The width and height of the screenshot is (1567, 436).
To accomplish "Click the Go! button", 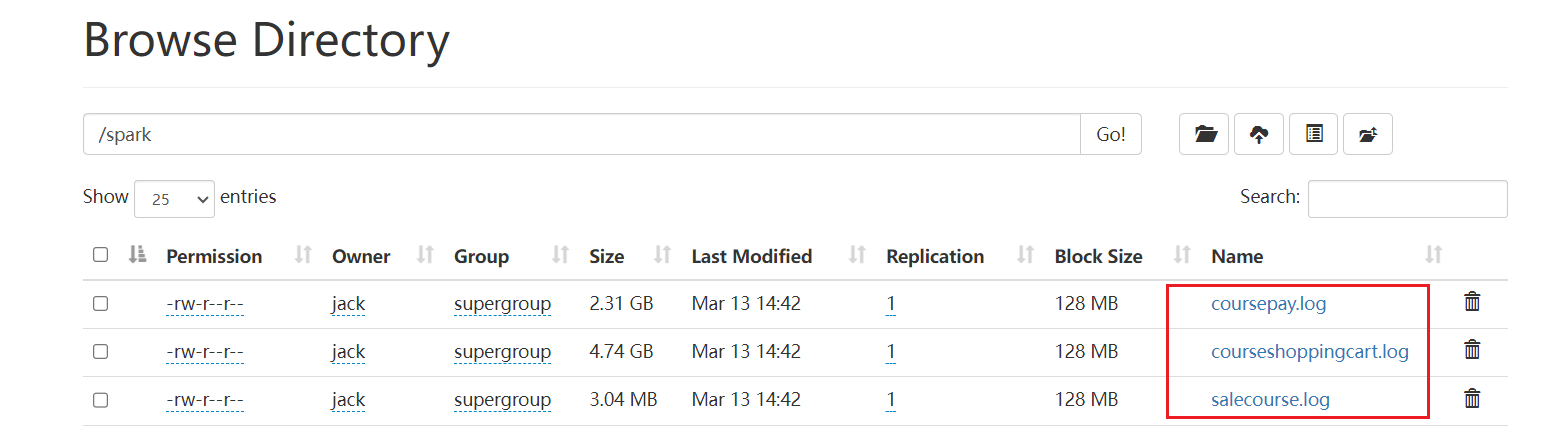I will (1111, 134).
